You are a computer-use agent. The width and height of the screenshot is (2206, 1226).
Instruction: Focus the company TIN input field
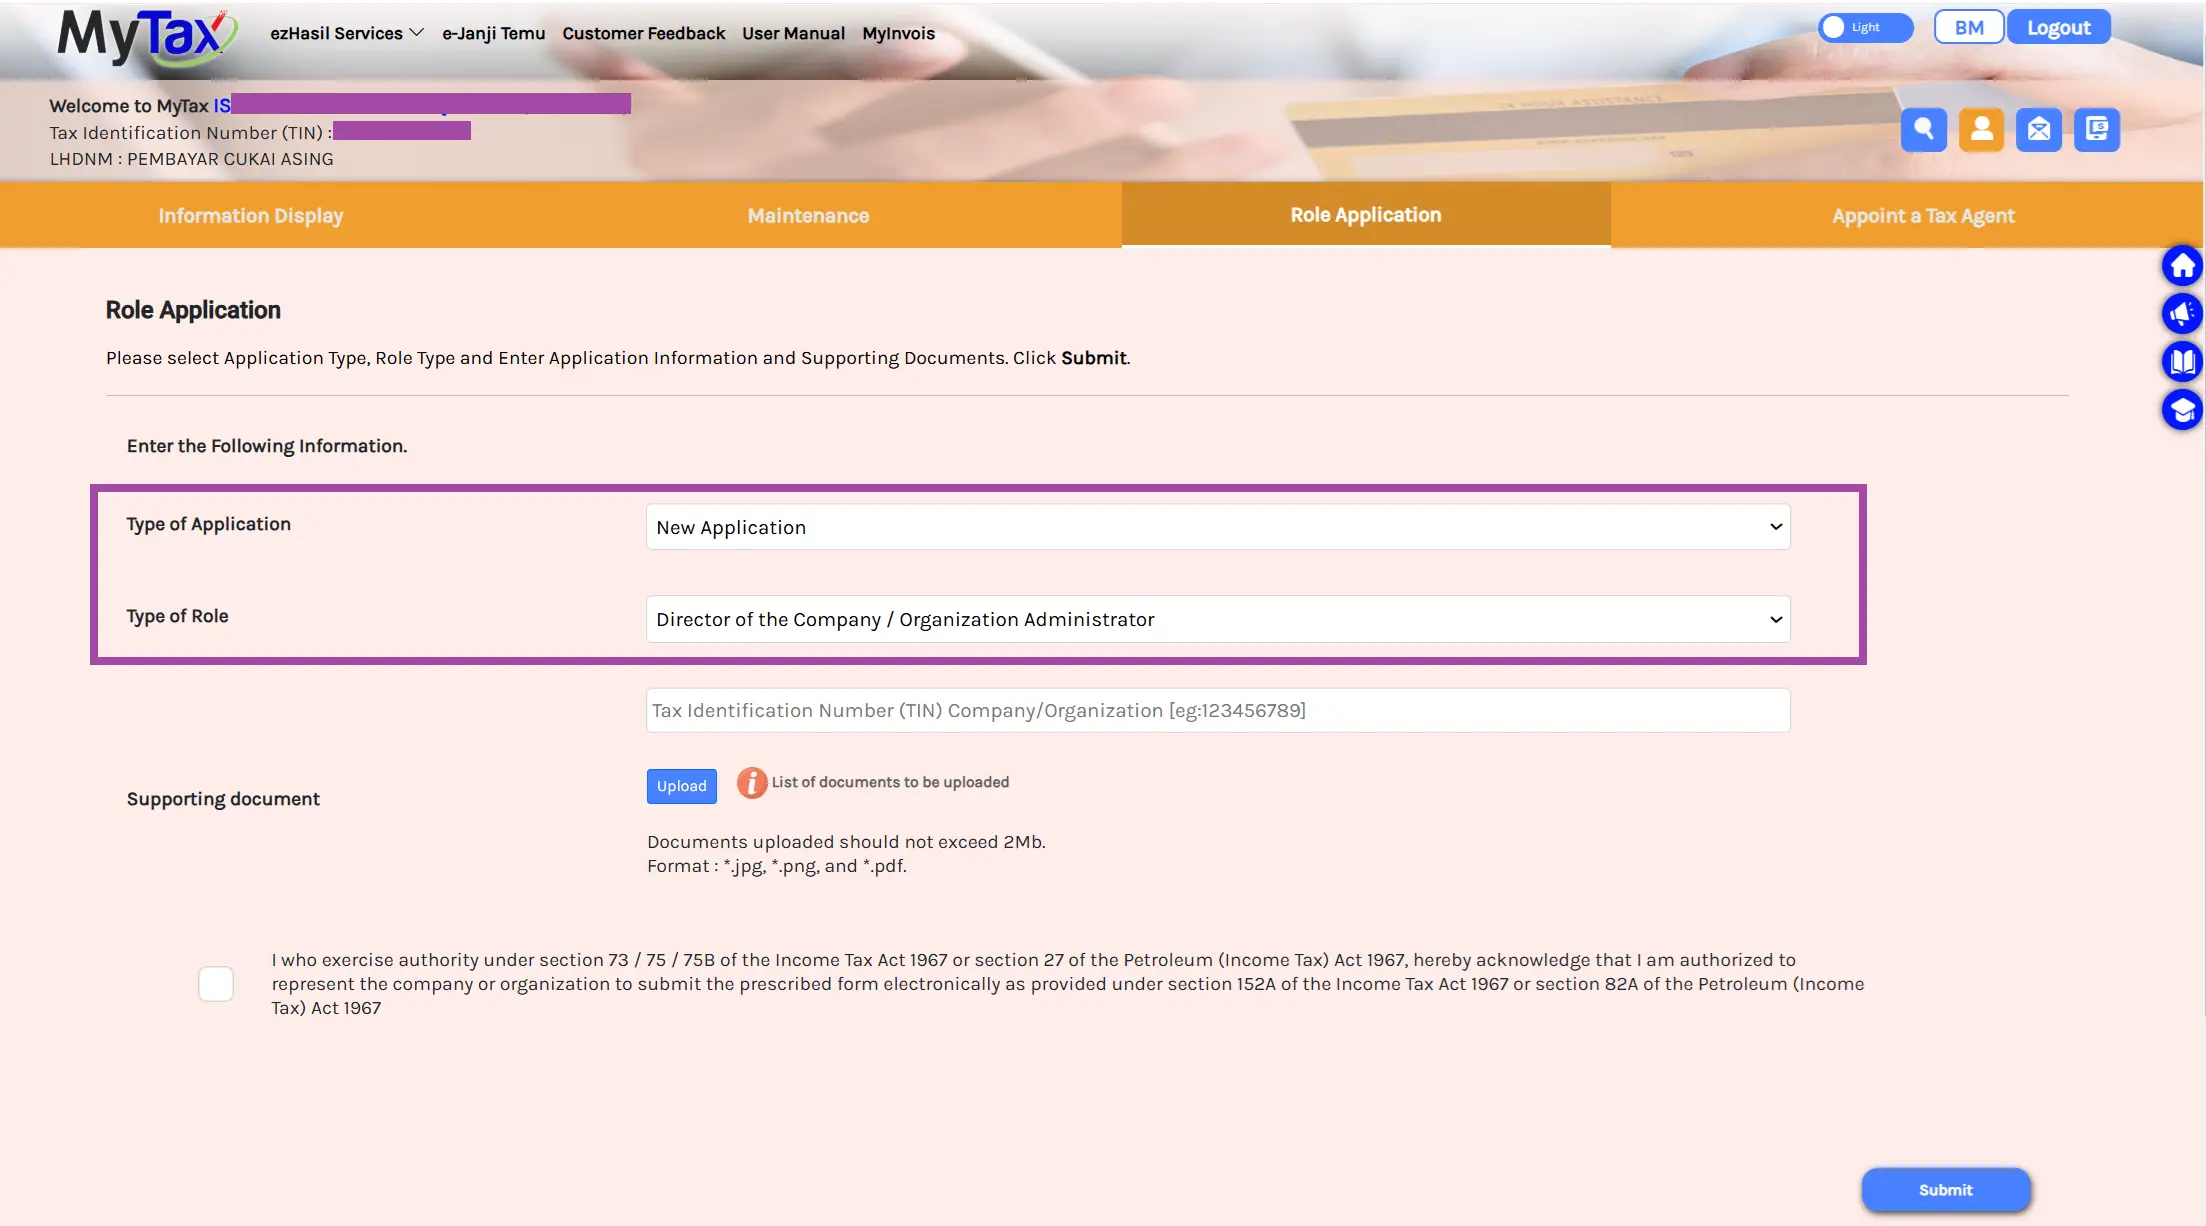tap(1218, 710)
